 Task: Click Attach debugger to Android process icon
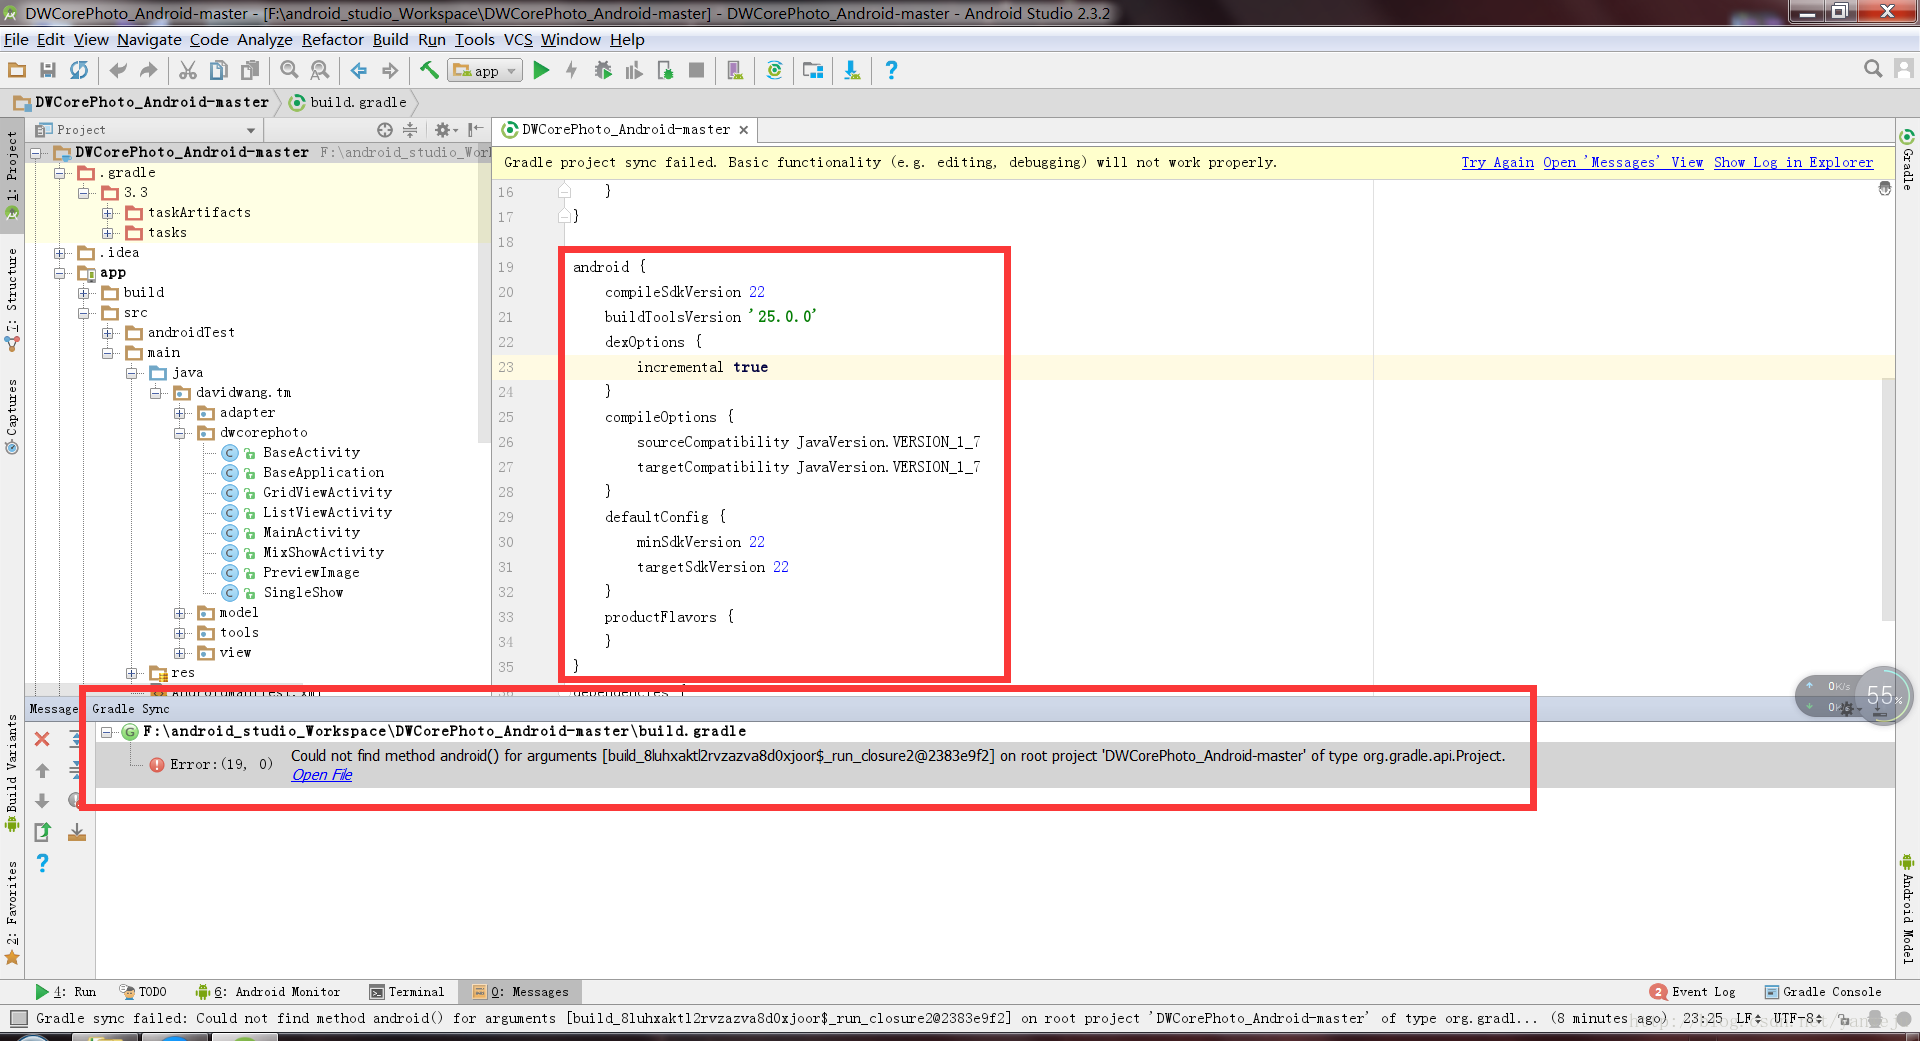665,70
